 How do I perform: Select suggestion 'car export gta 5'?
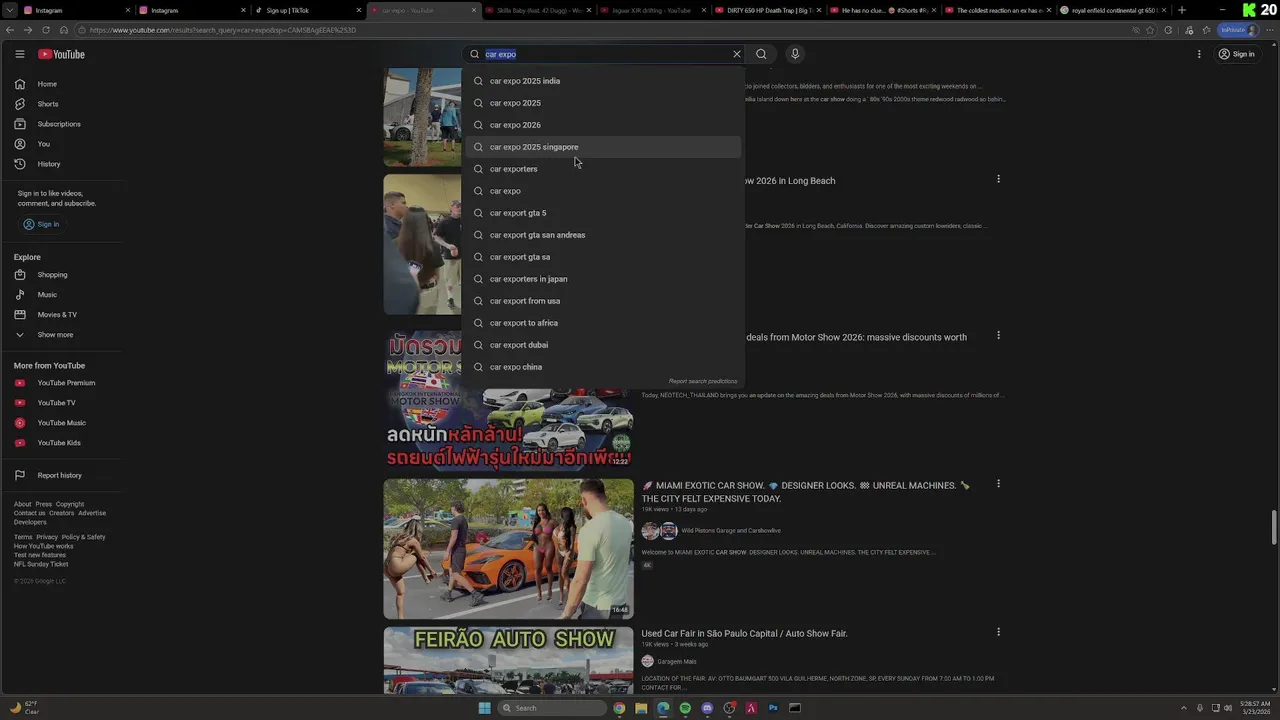tap(603, 213)
